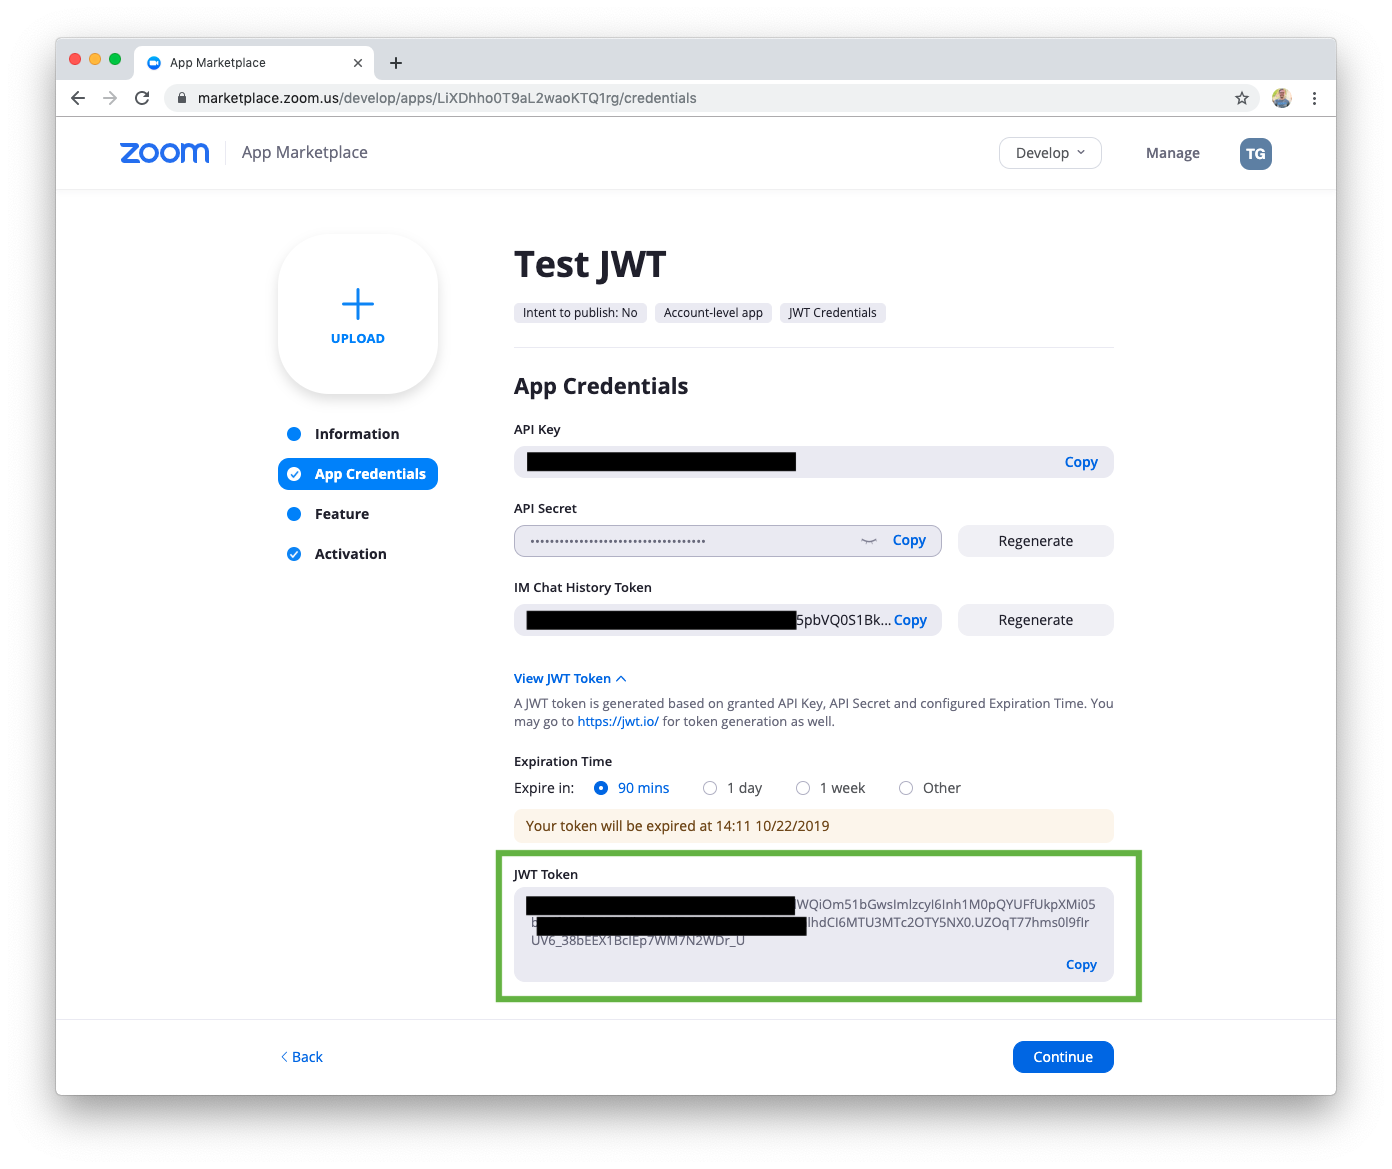Select the 1 week expiration option
This screenshot has height=1169, width=1392.
(803, 788)
